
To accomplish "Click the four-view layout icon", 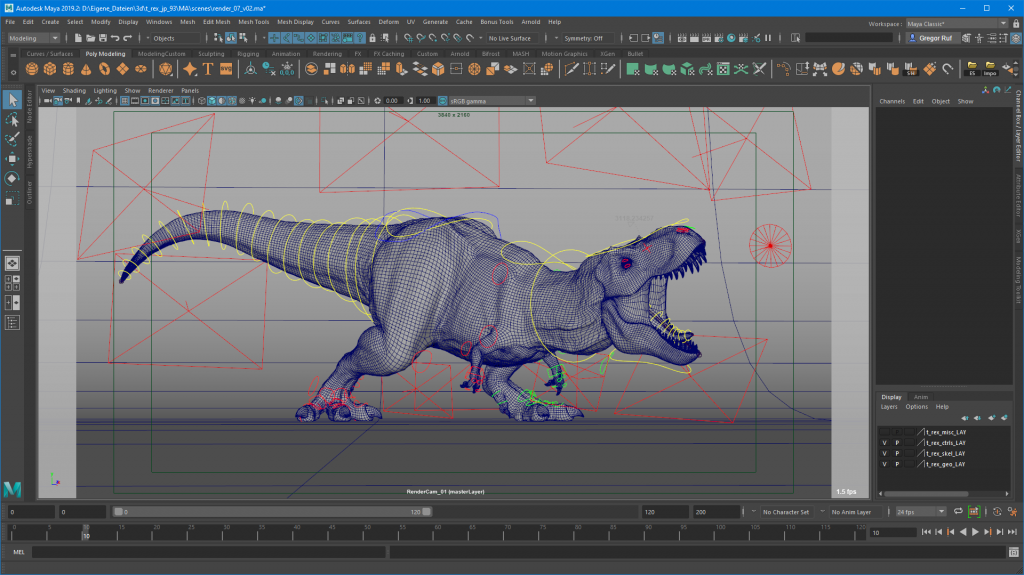I will [12, 283].
